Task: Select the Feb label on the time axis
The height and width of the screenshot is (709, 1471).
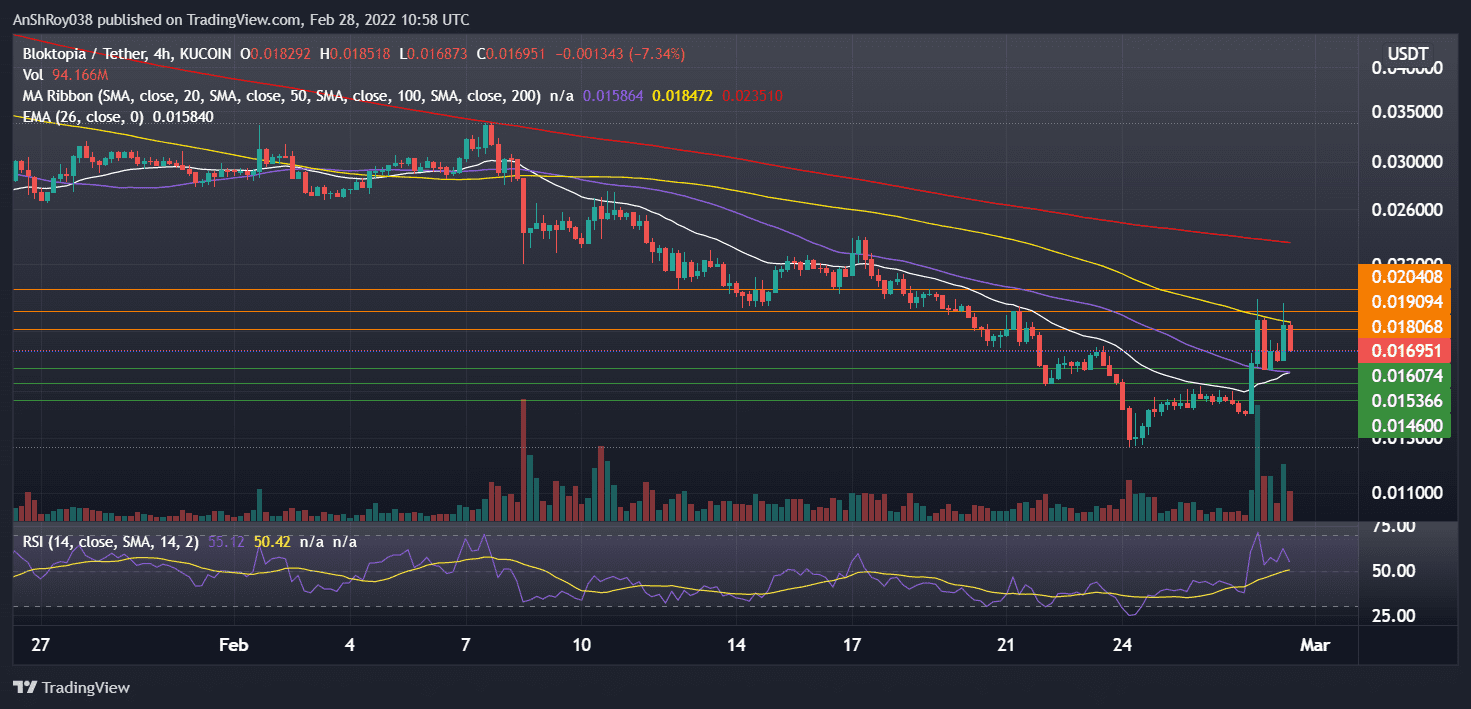Action: (234, 645)
